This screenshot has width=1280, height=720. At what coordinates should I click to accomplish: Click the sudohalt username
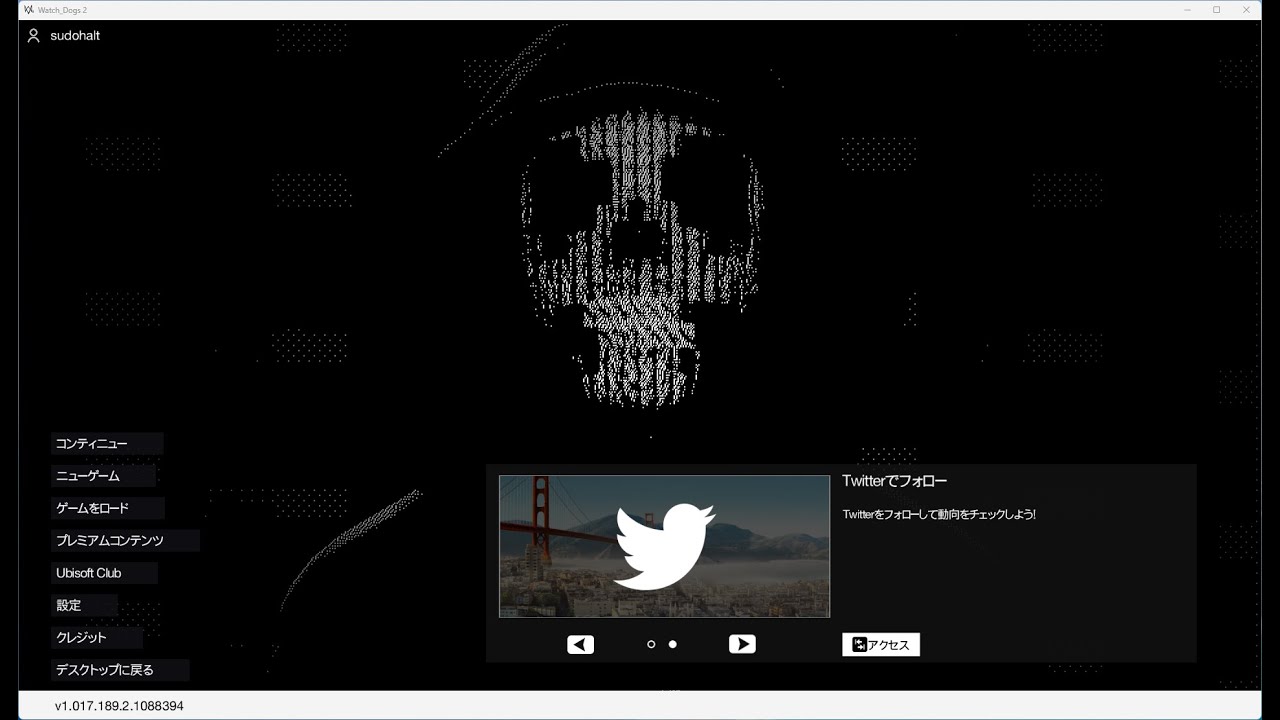pyautogui.click(x=75, y=36)
